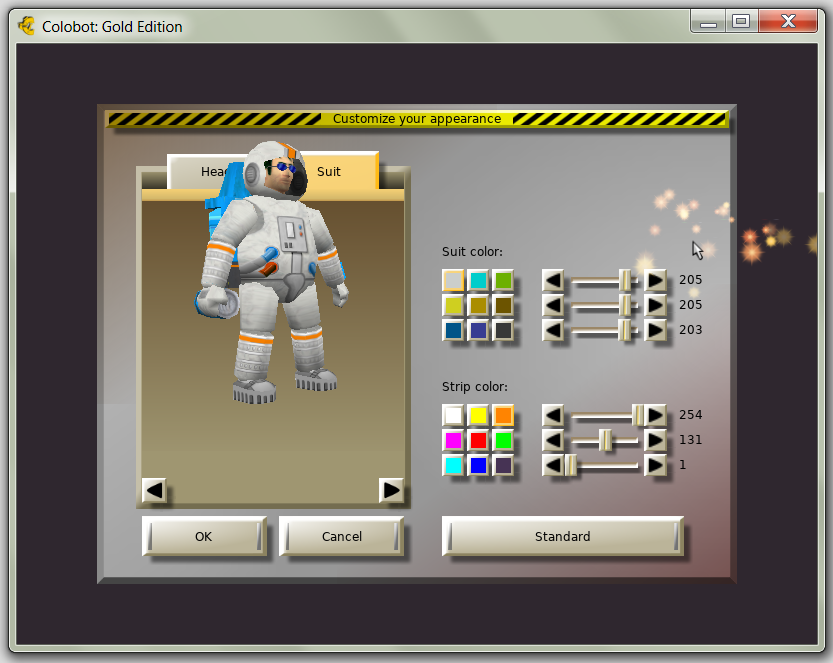Decrease strip blue value 1 with left arrow
833x663 pixels.
coord(553,465)
